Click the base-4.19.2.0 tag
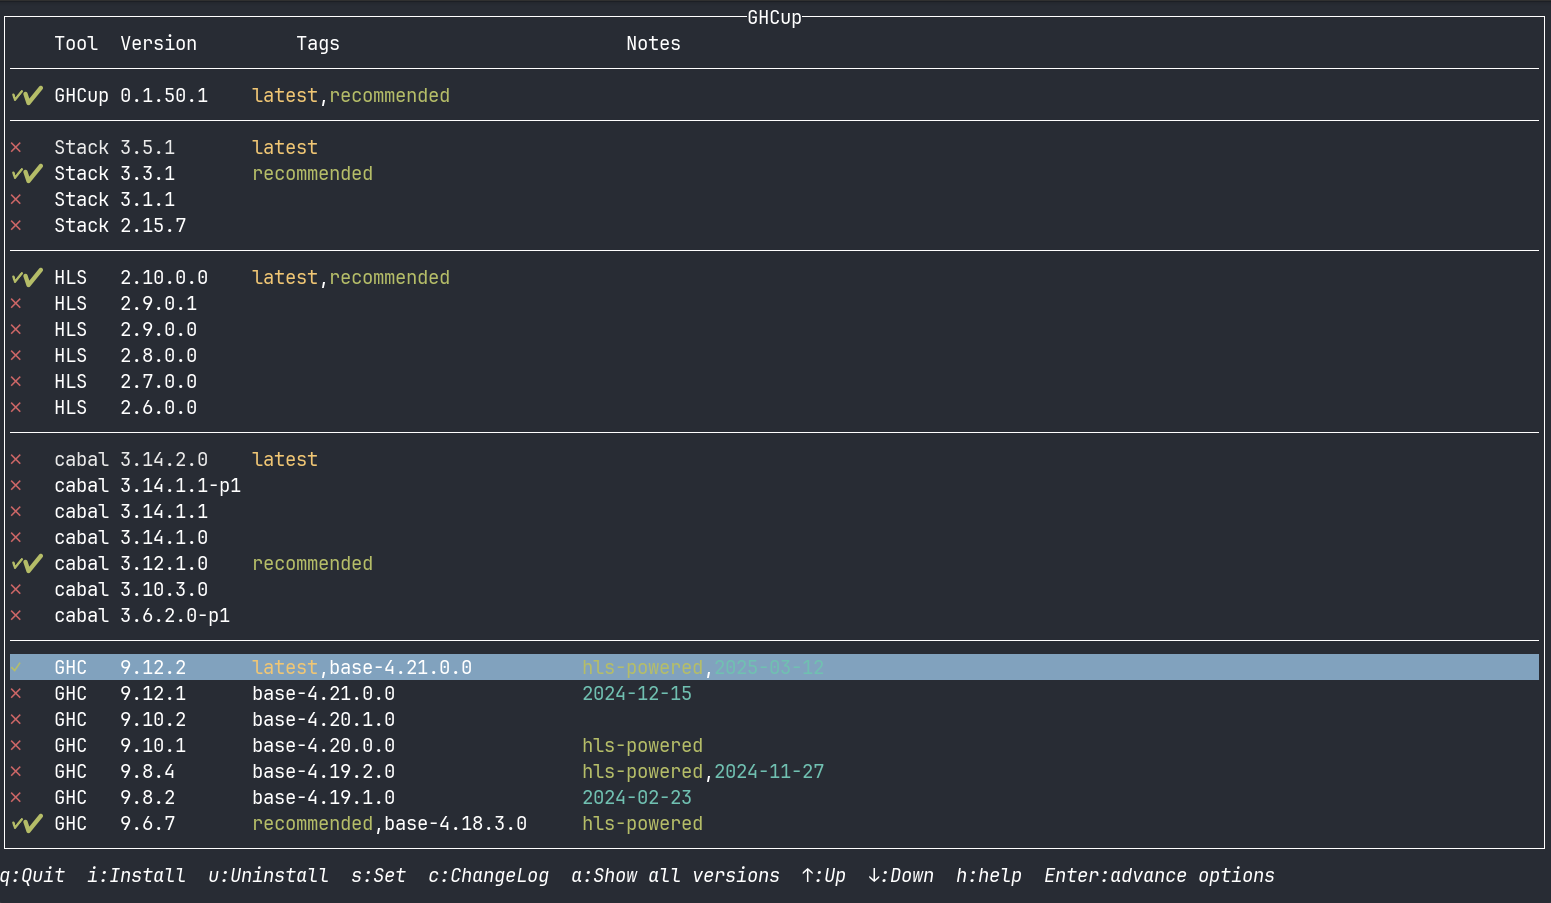 [x=324, y=772]
